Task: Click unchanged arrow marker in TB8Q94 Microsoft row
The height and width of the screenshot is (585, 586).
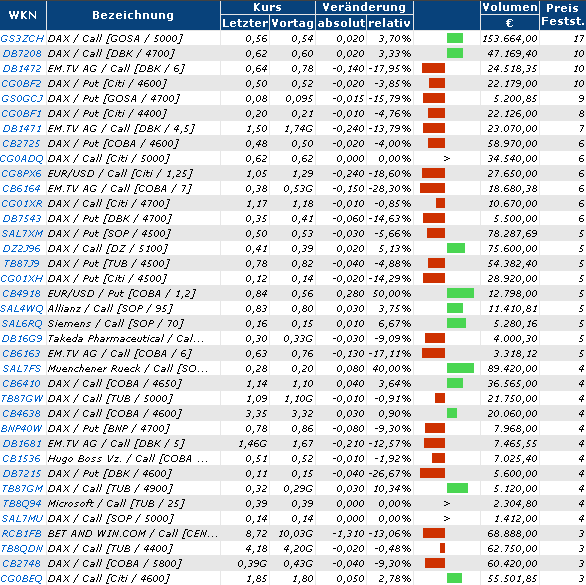Action: [447, 504]
